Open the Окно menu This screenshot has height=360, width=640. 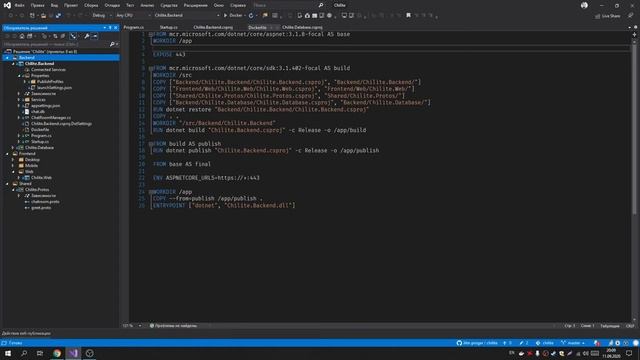coord(219,5)
